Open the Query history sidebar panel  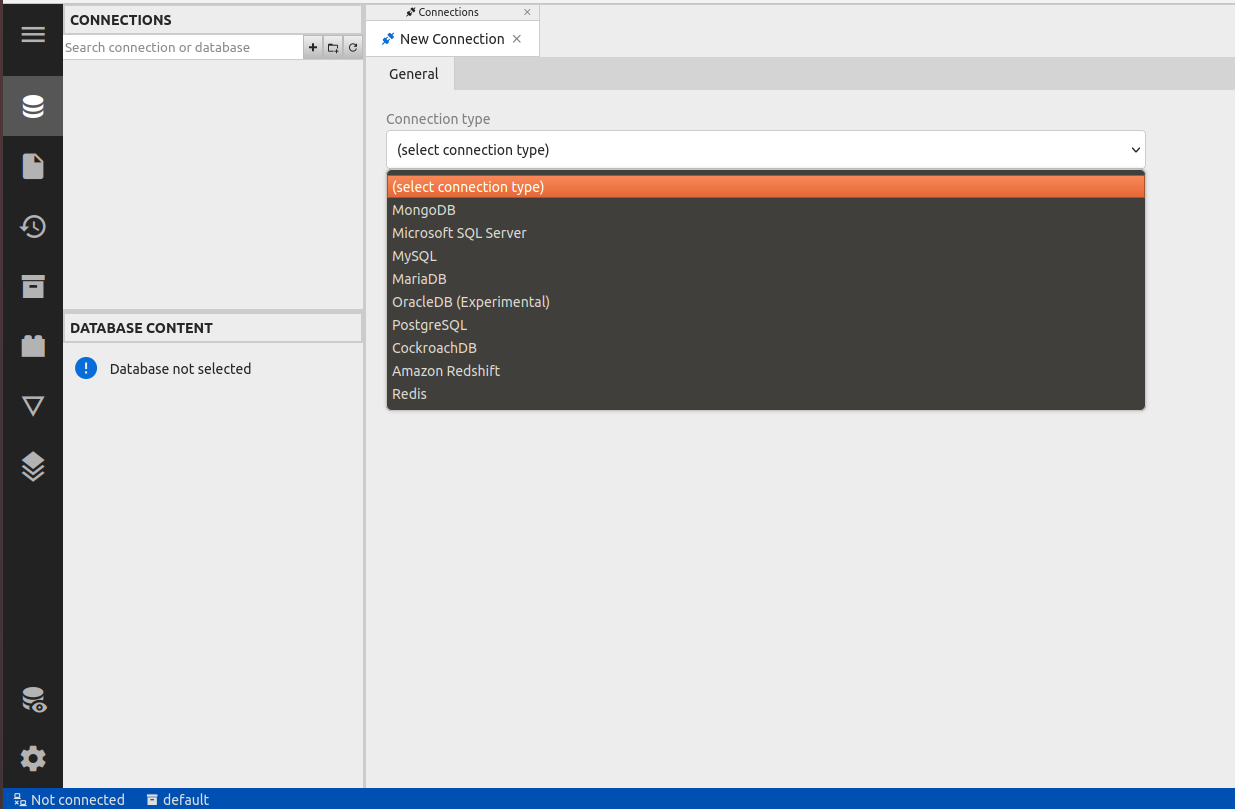click(33, 226)
